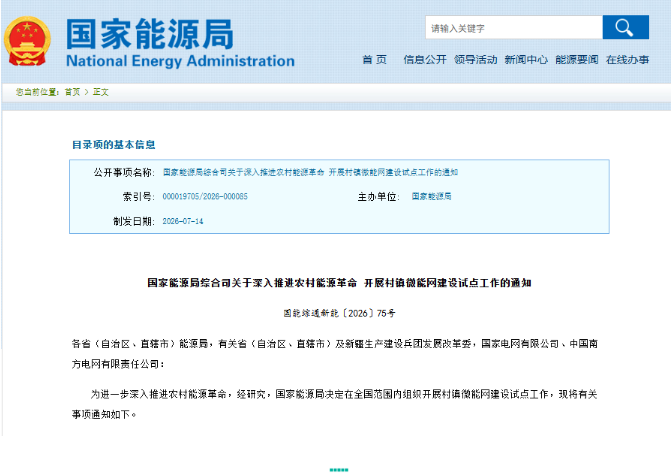This screenshot has width=671, height=475.
Task: Click the 正文 breadcrumb item
Action: (101, 92)
